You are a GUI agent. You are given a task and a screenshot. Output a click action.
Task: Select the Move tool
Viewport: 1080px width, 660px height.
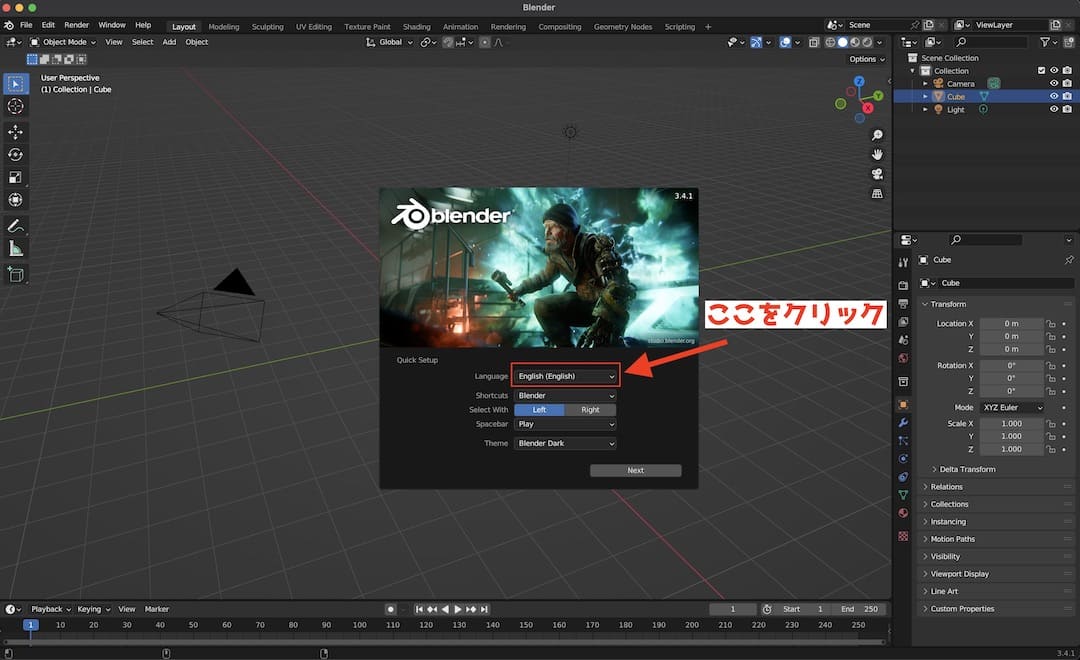point(15,132)
